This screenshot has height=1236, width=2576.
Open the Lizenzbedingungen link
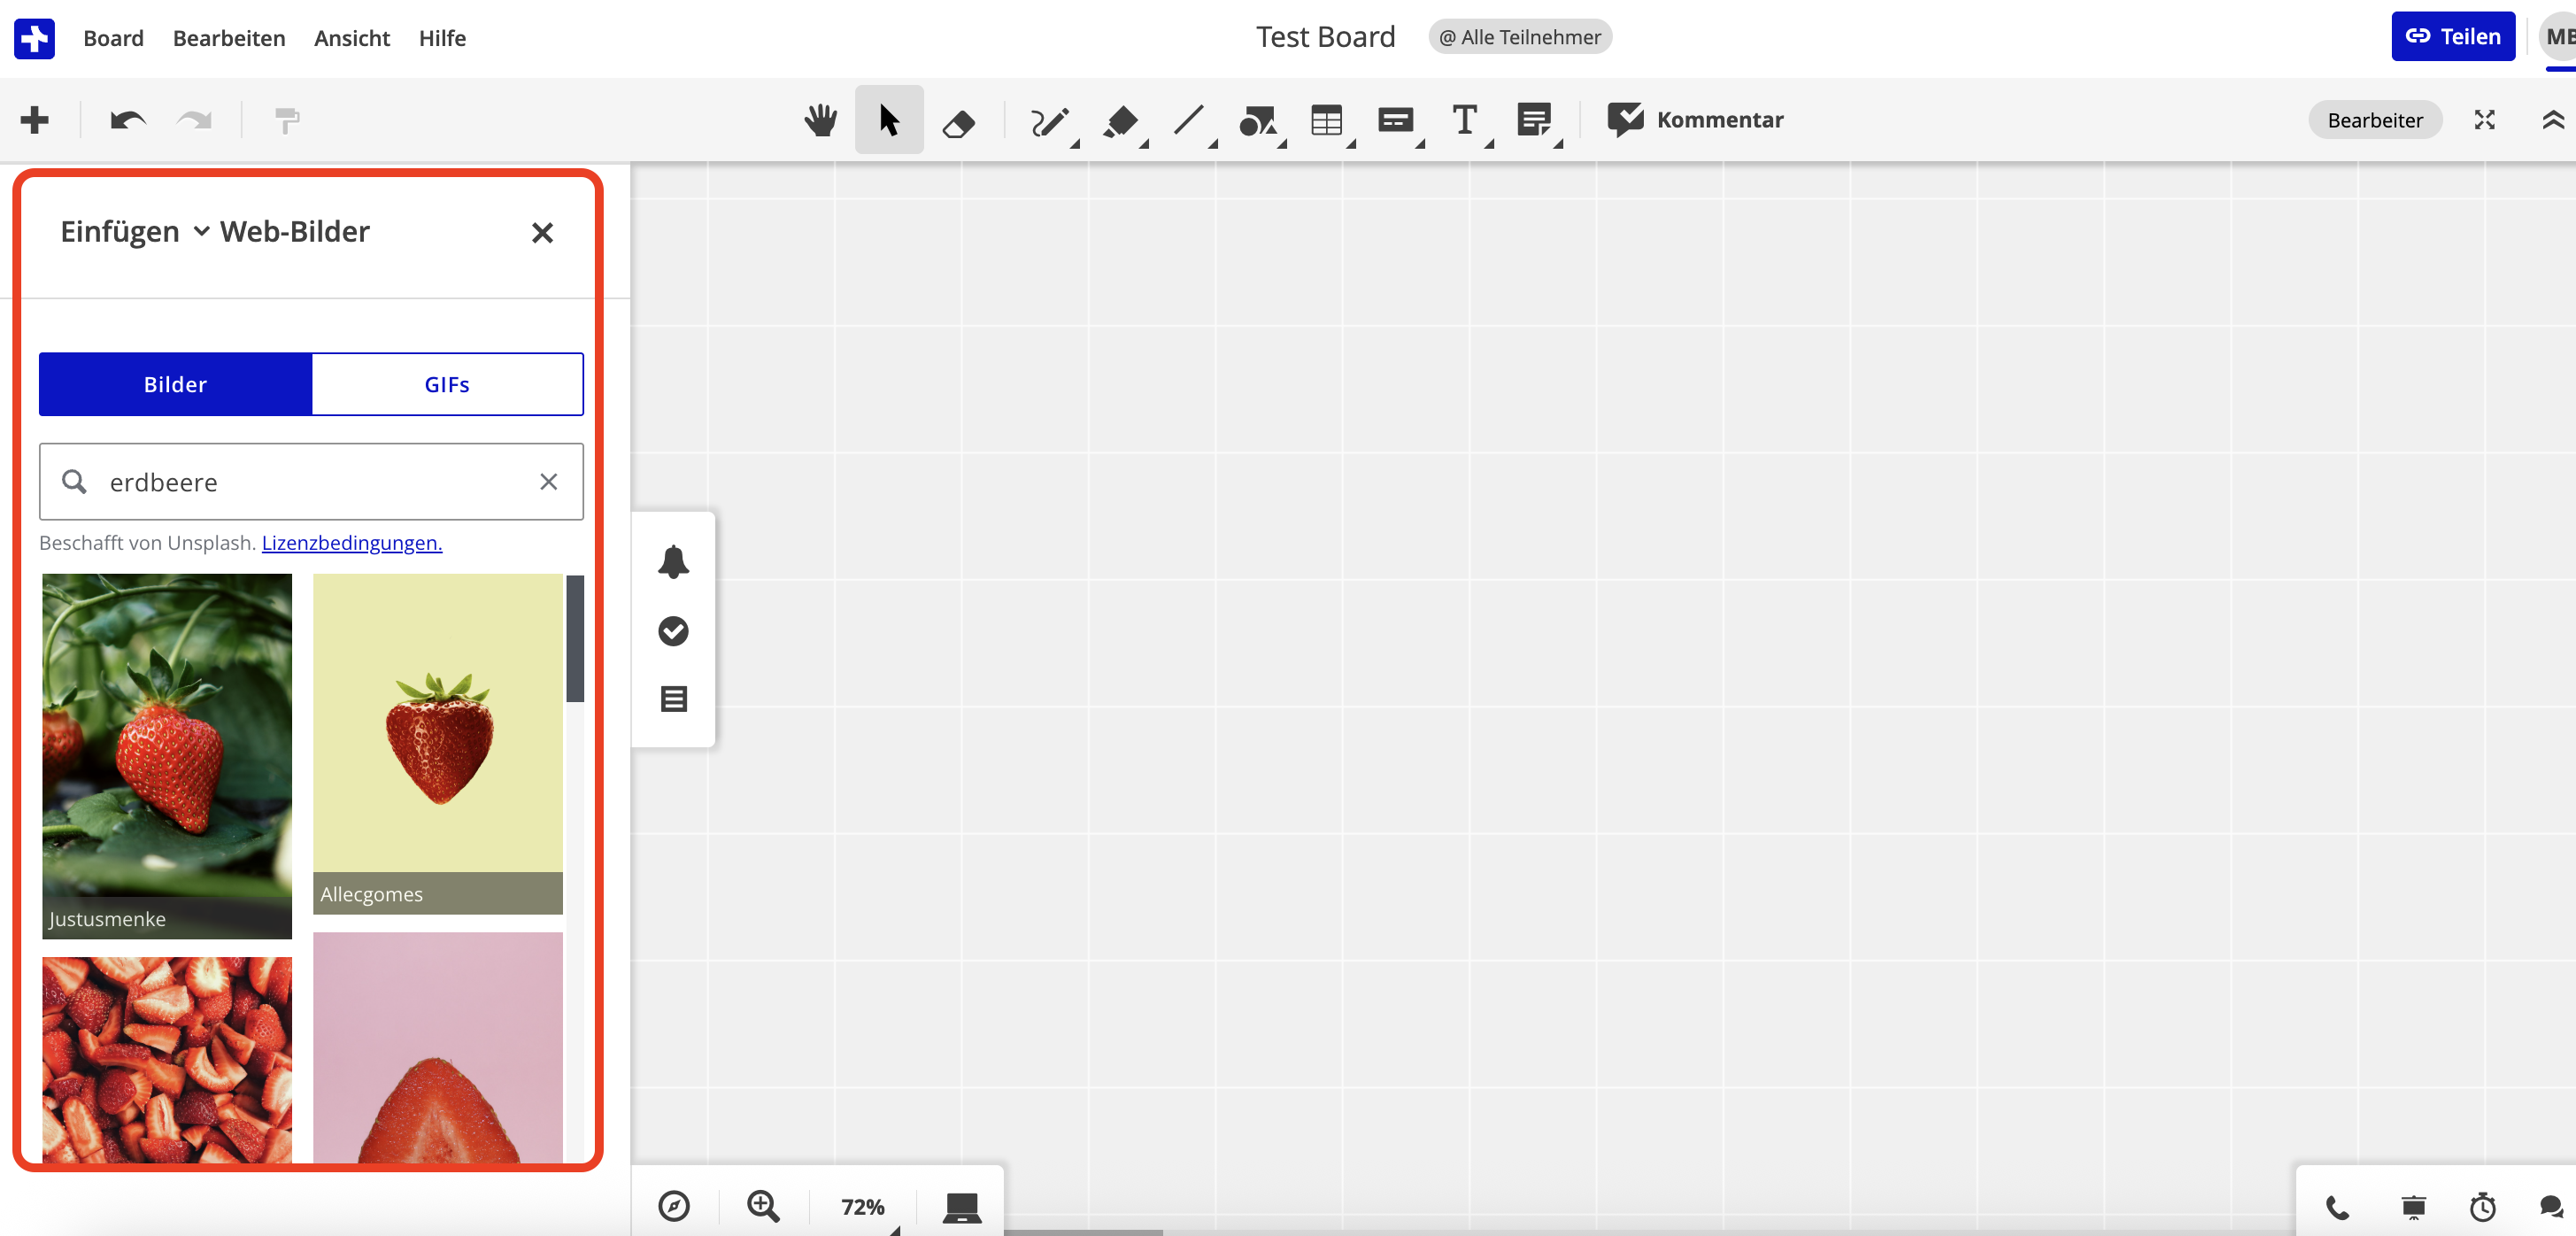tap(350, 543)
